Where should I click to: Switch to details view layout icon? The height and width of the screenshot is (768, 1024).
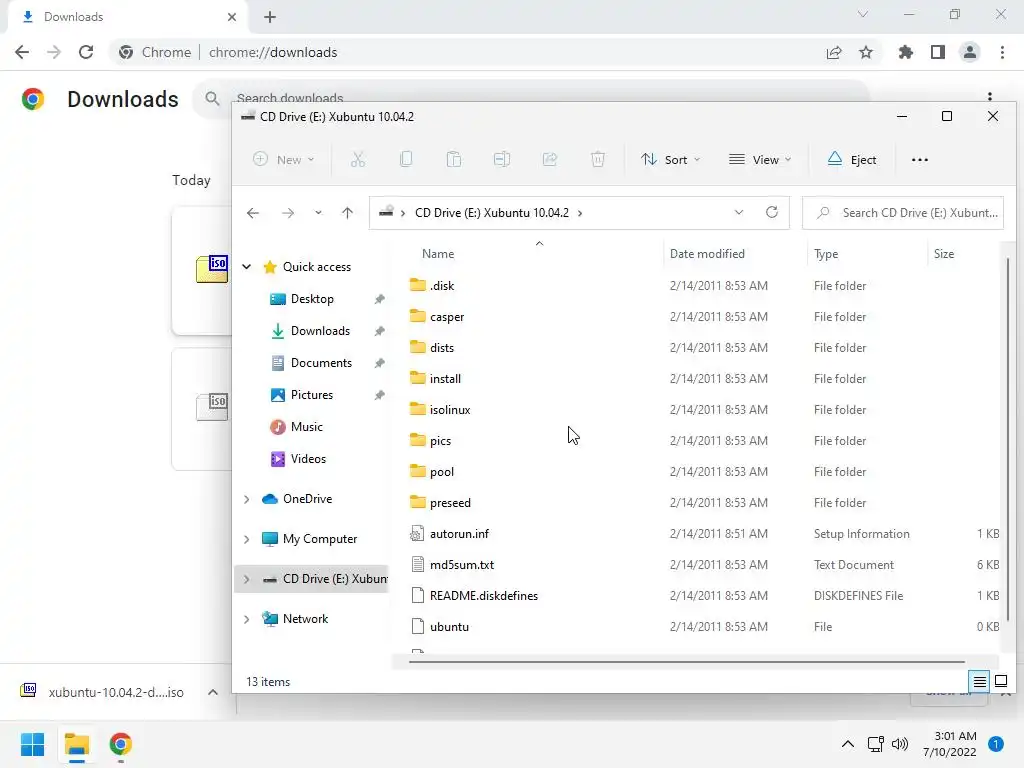(980, 682)
